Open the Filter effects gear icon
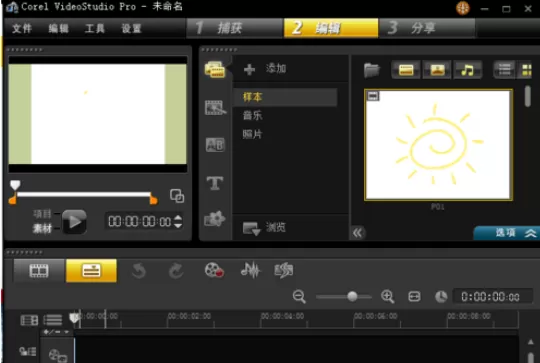Viewport: 540px width, 363px height. click(215, 219)
